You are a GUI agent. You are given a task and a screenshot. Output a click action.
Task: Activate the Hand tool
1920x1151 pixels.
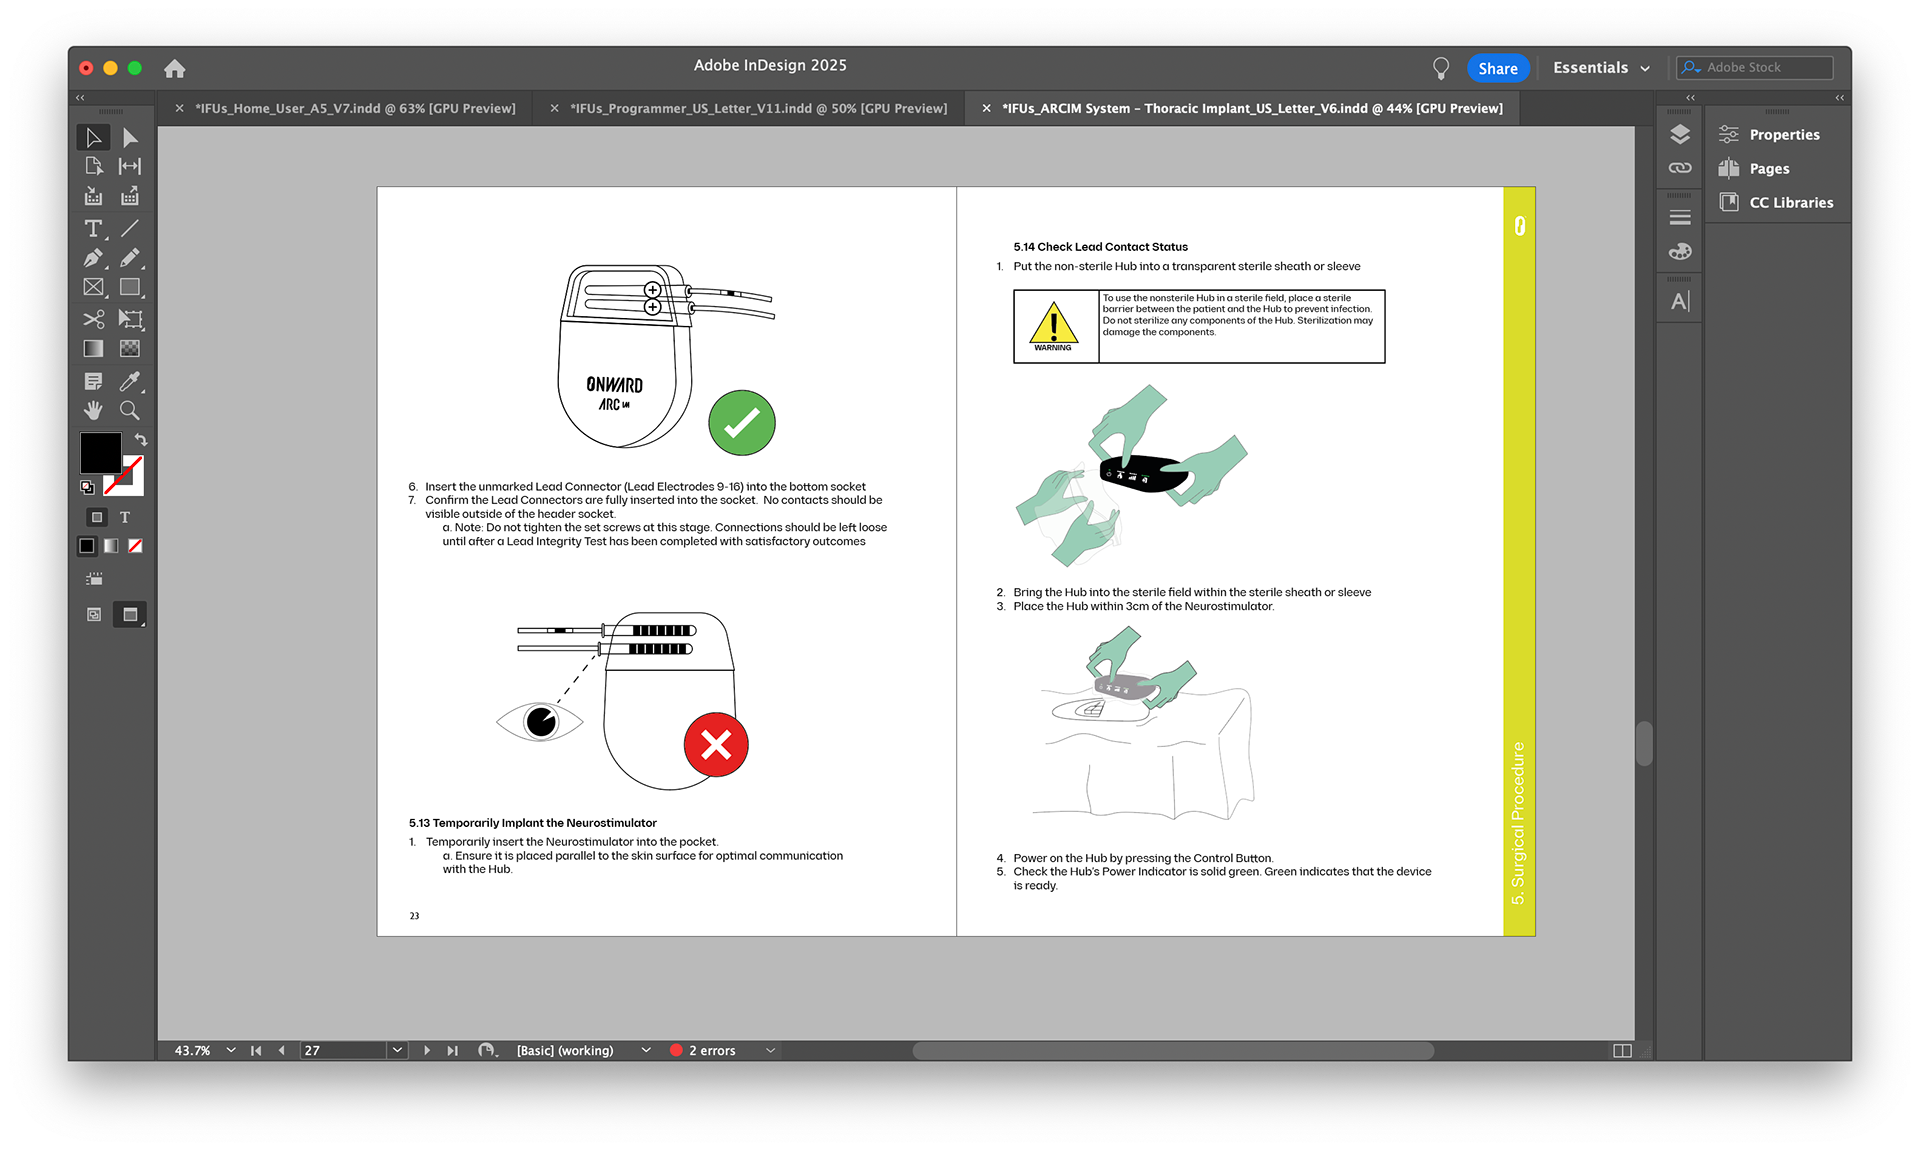pos(93,410)
